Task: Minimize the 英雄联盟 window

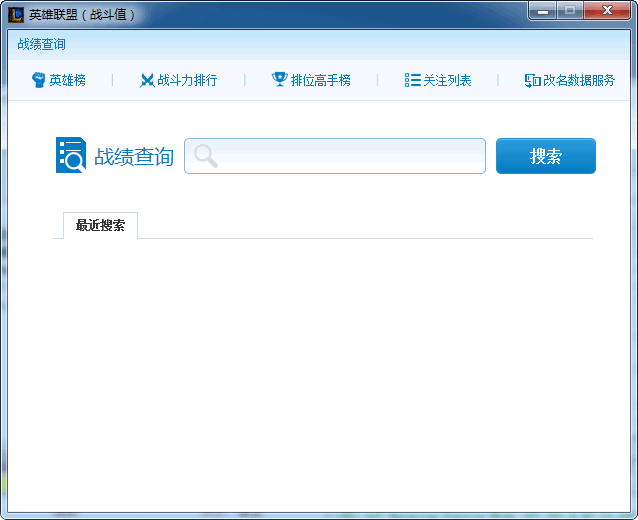Action: [x=543, y=11]
